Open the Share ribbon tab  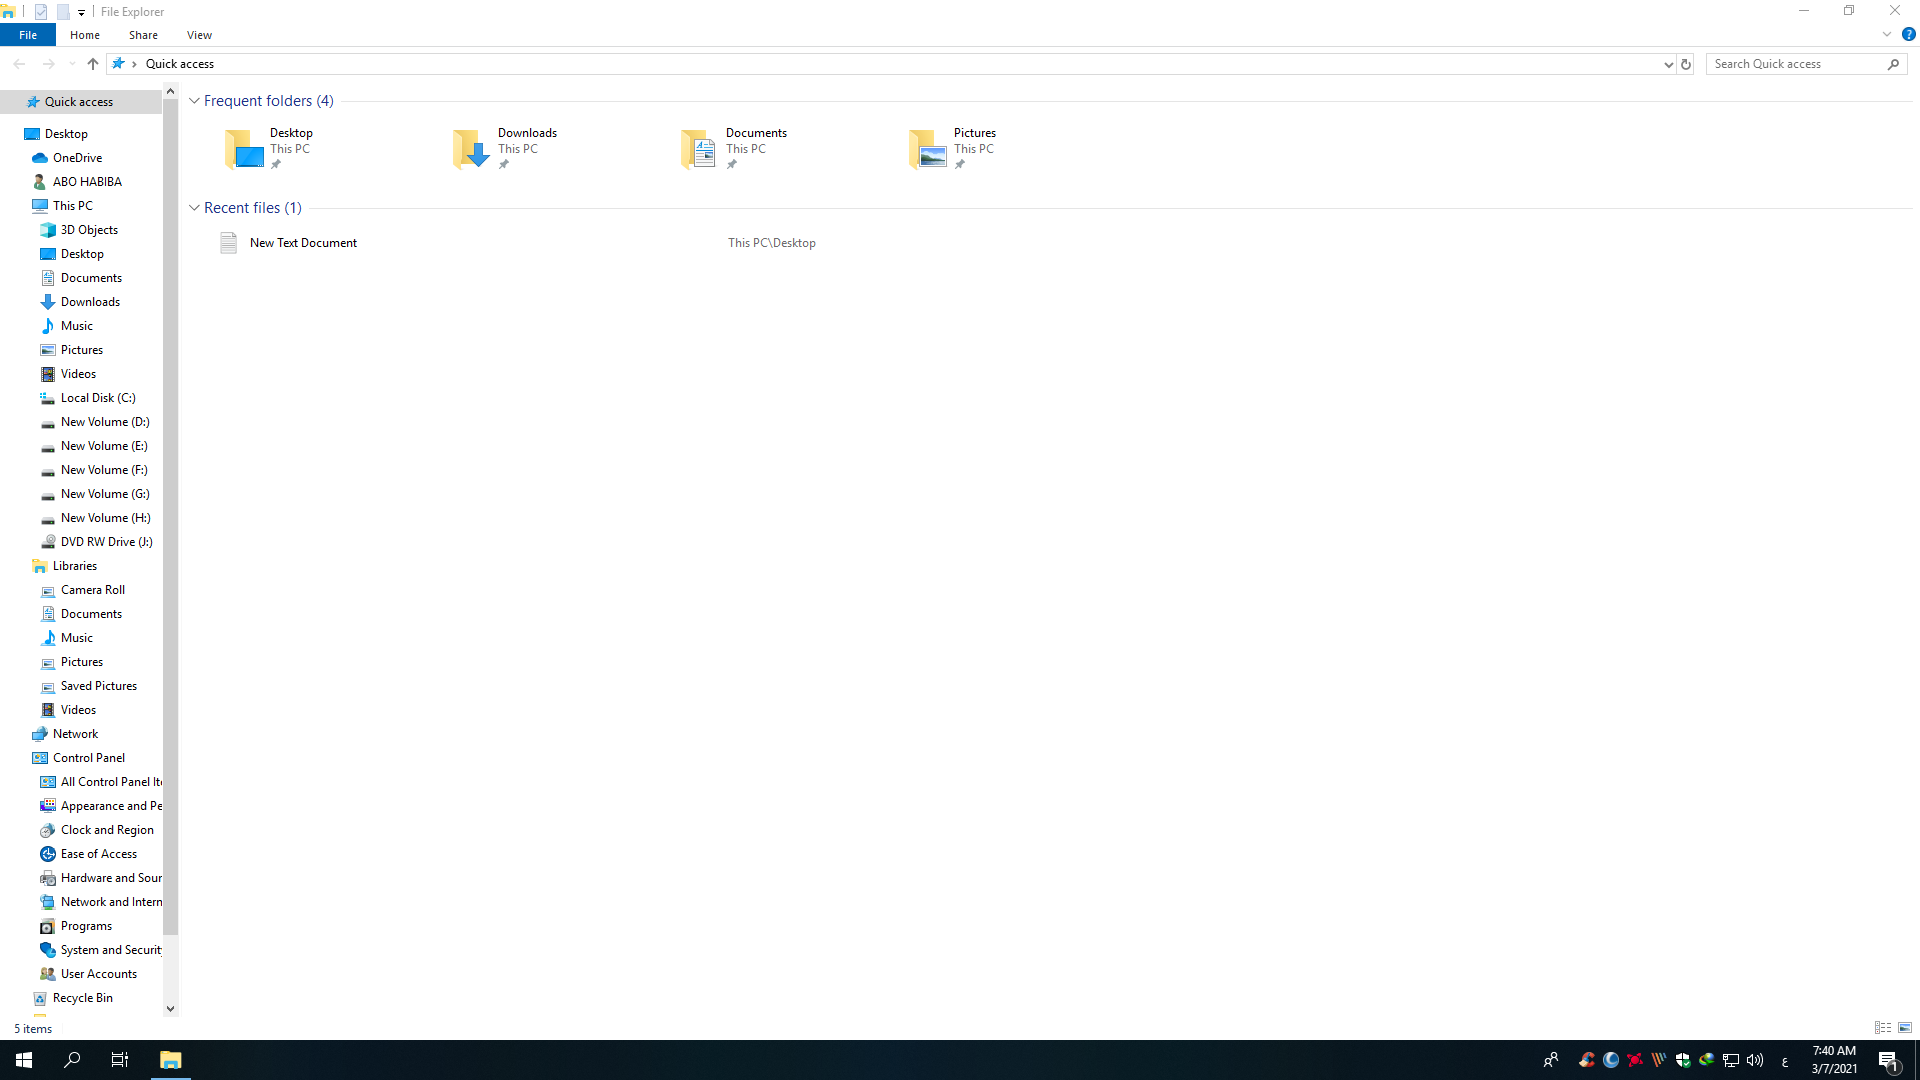pyautogui.click(x=143, y=35)
